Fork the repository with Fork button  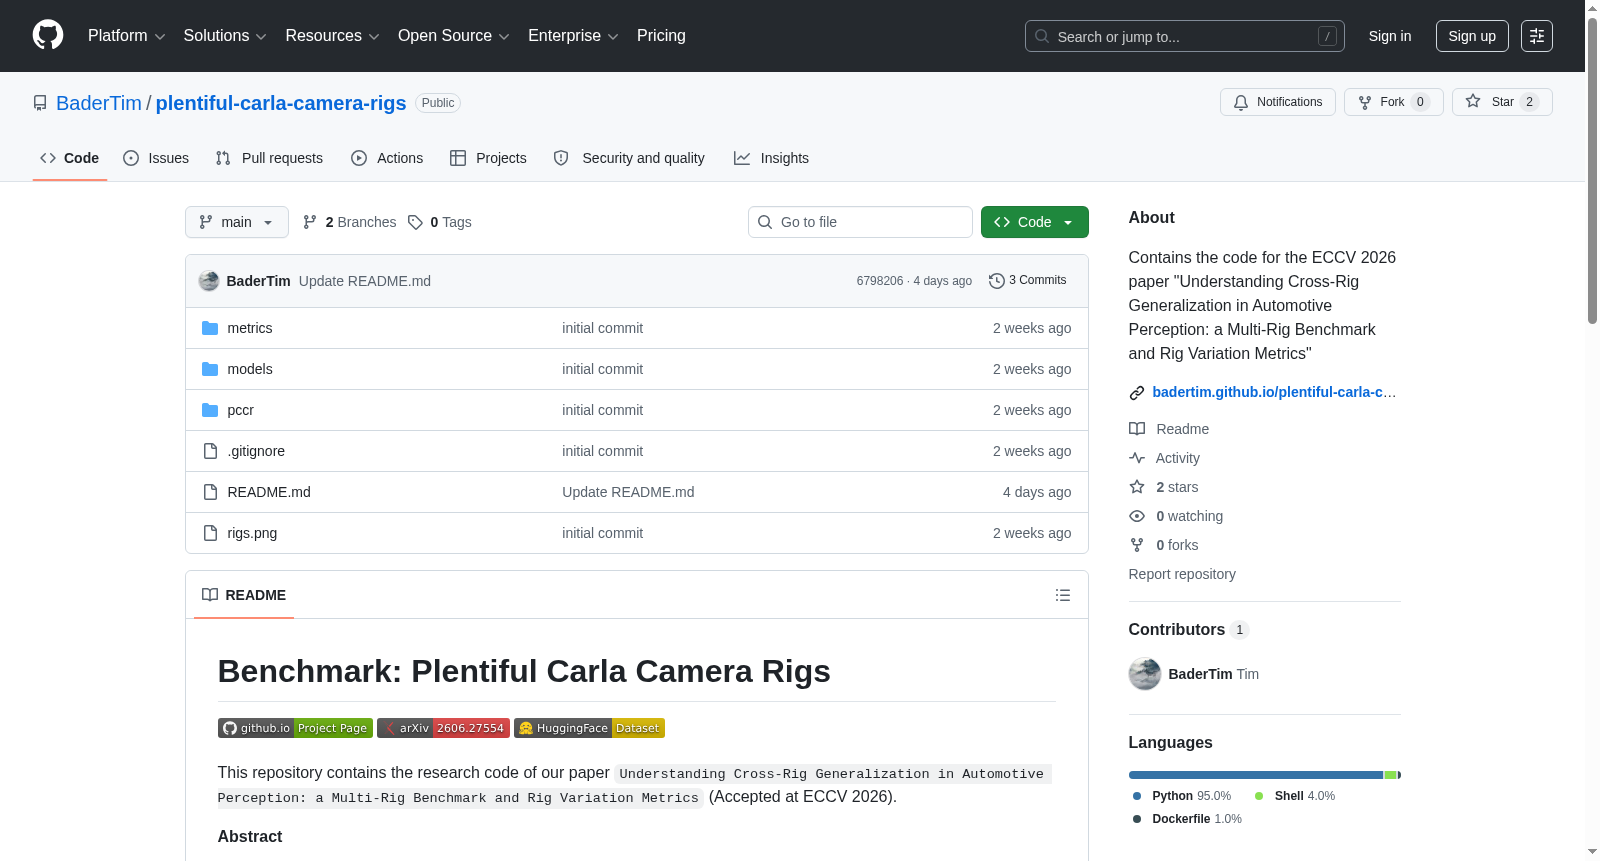click(x=1394, y=102)
